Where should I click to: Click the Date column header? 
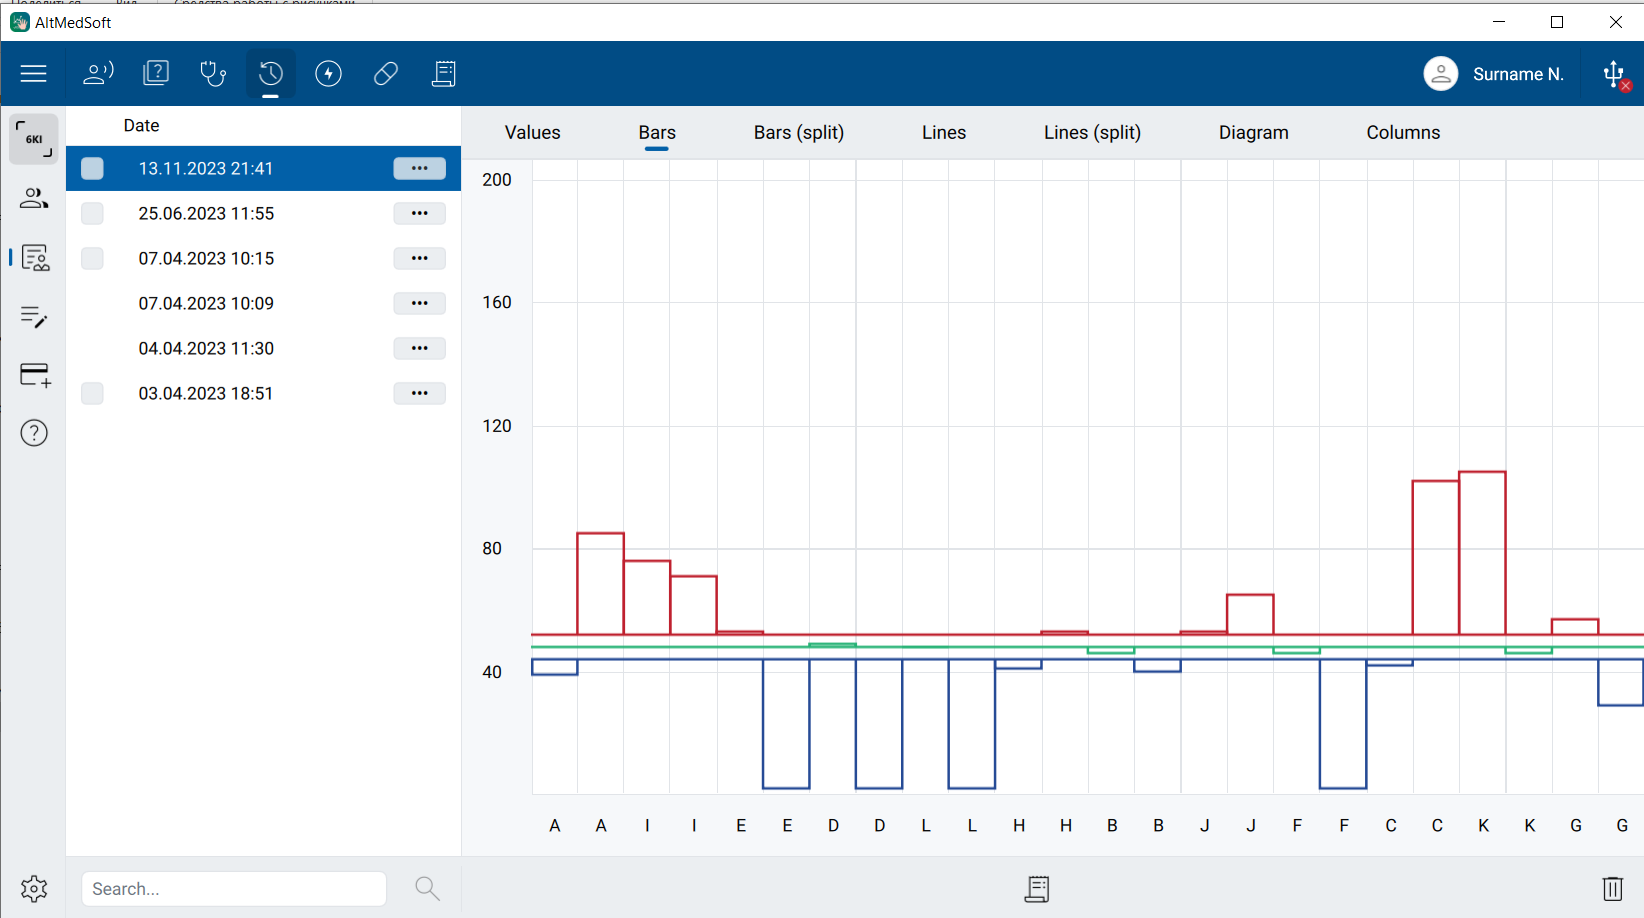coord(141,126)
